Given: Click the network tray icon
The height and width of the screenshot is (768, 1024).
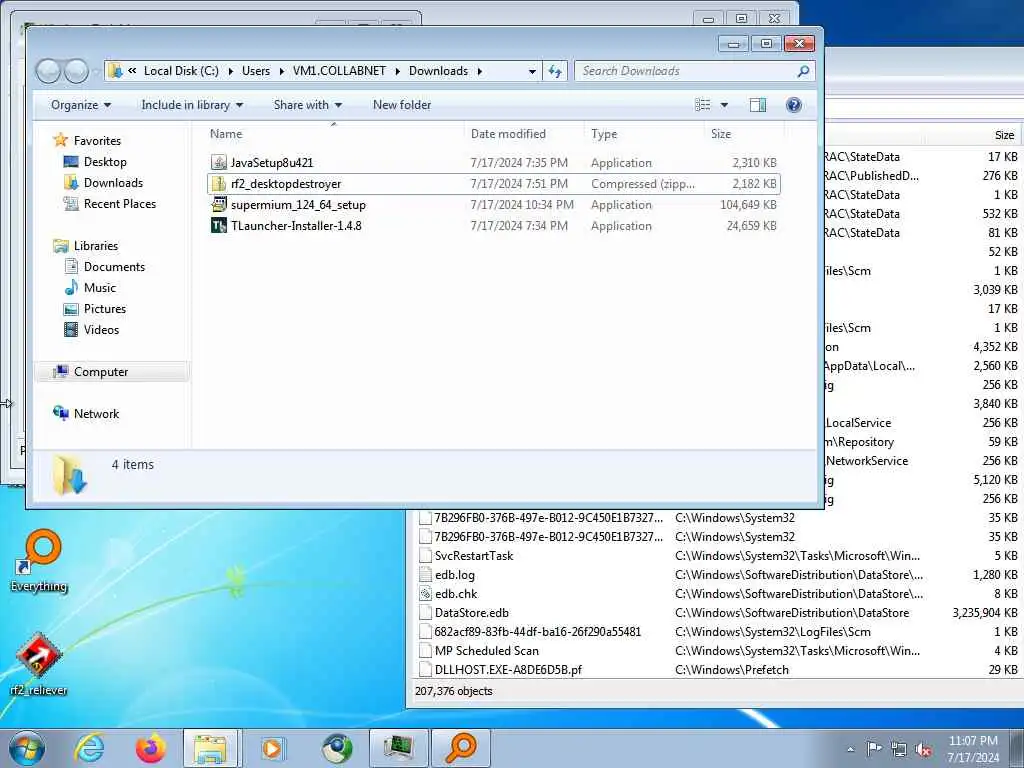Looking at the screenshot, I should 899,749.
